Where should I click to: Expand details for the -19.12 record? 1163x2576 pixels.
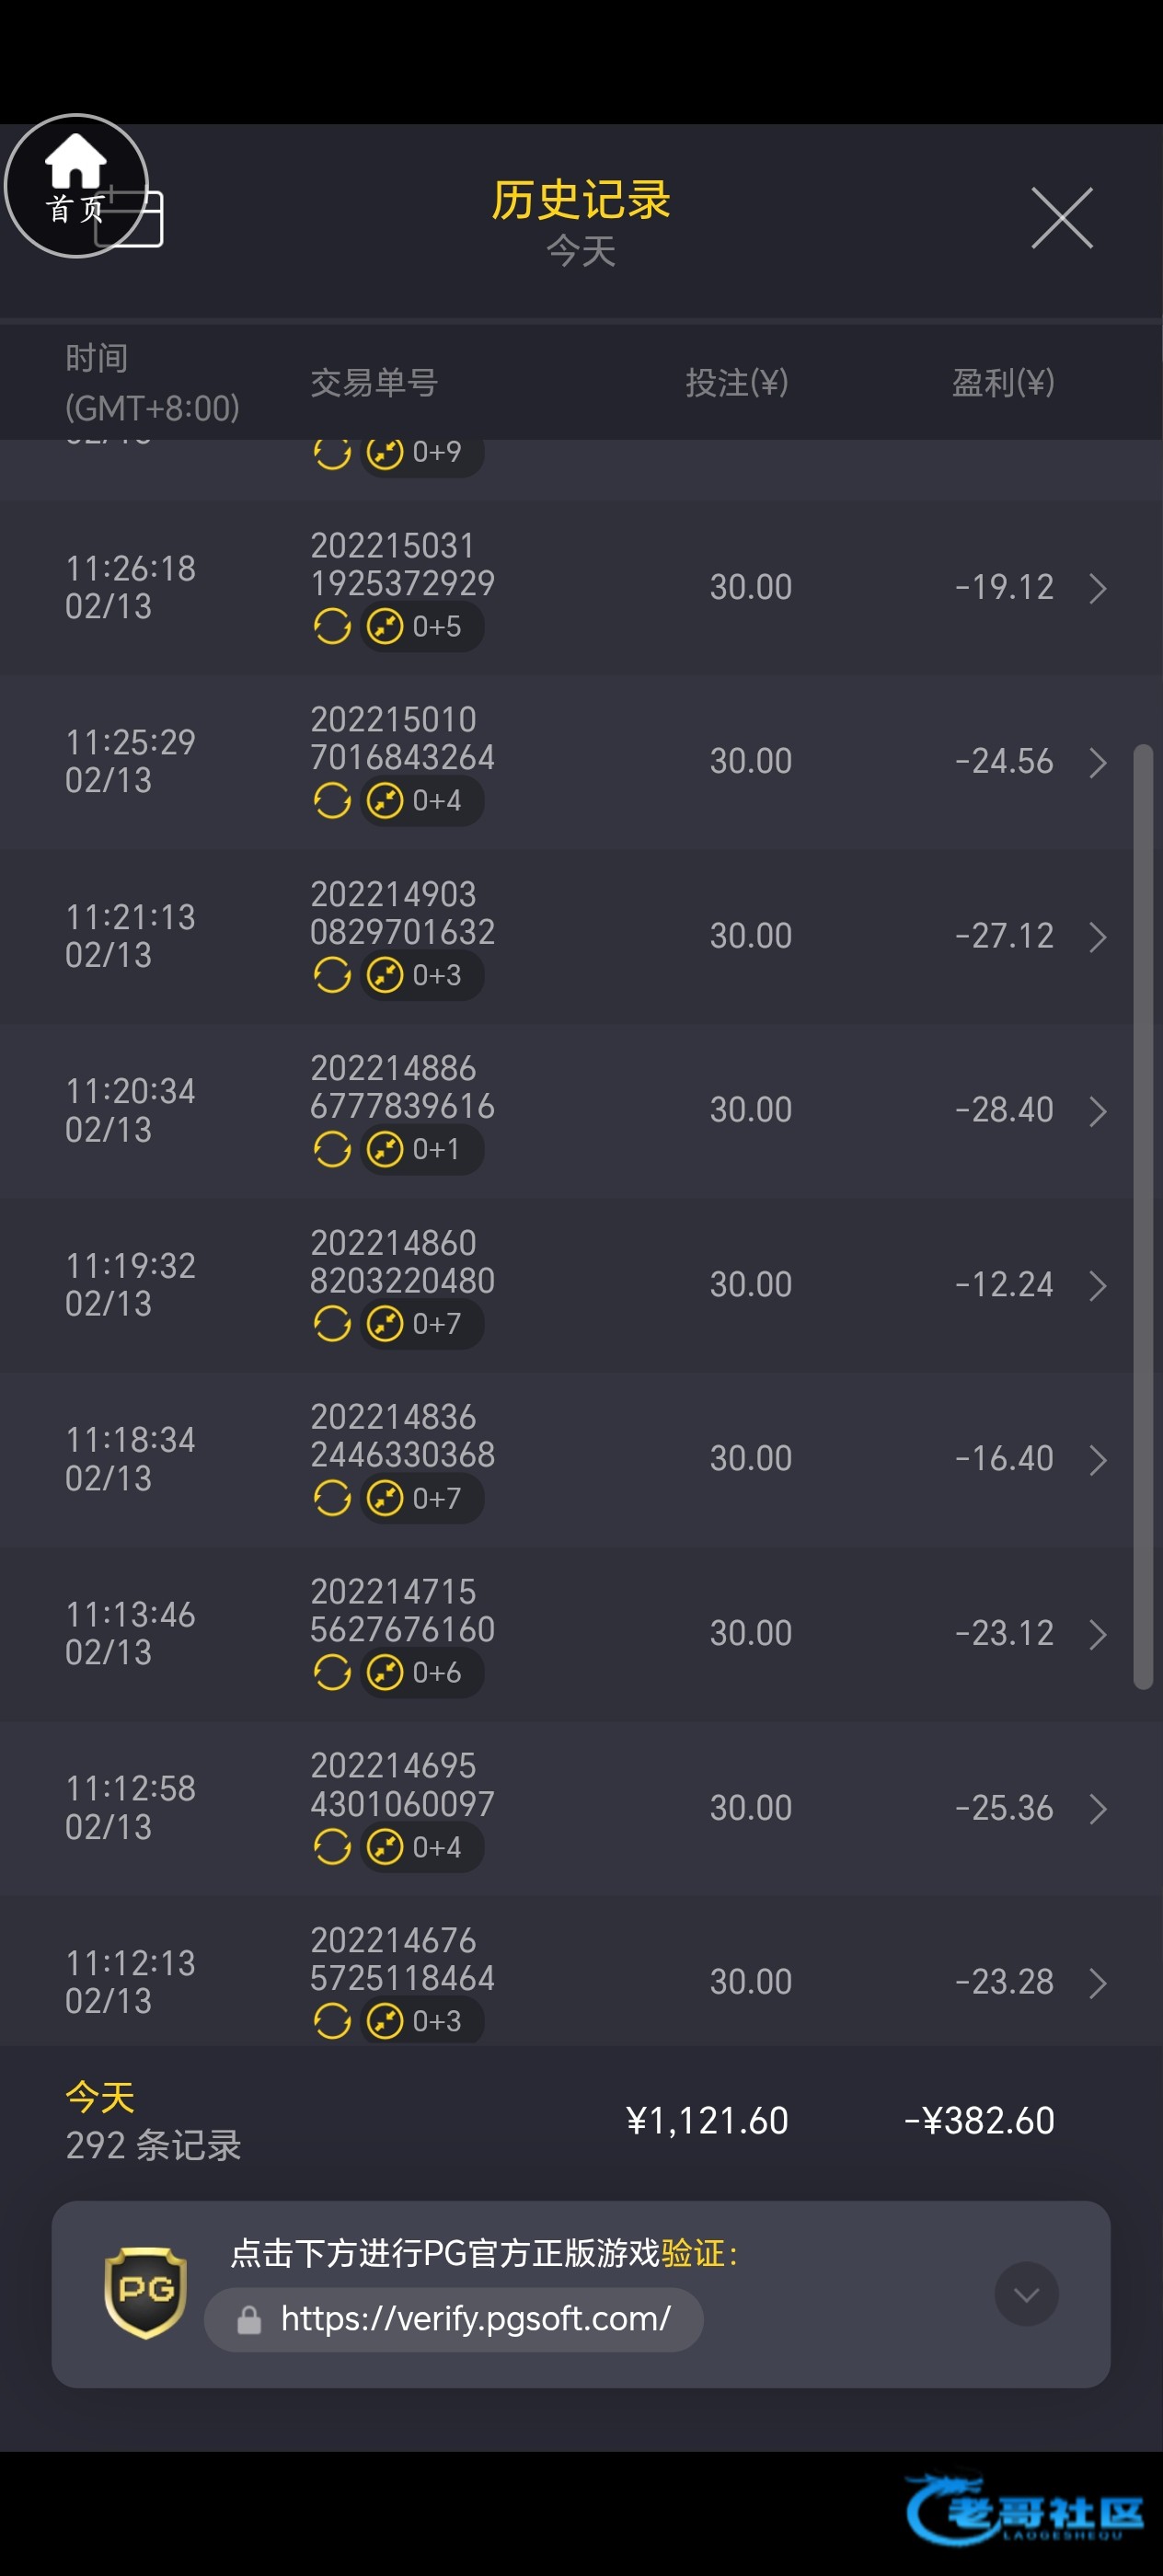click(1097, 588)
